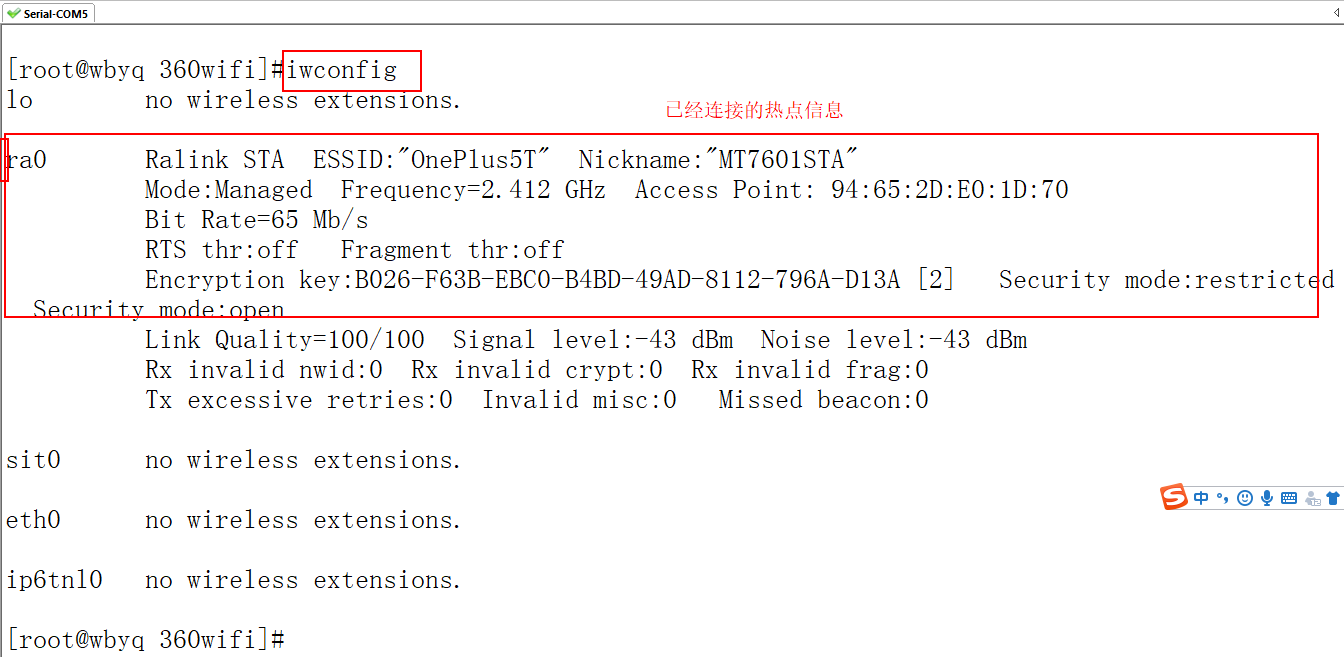This screenshot has height=657, width=1344.
Task: Click the bottom command prompt line
Action: 146,639
